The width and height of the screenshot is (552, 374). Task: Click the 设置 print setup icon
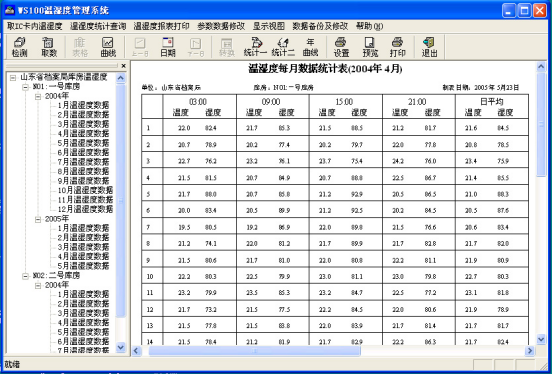pyautogui.click(x=341, y=47)
